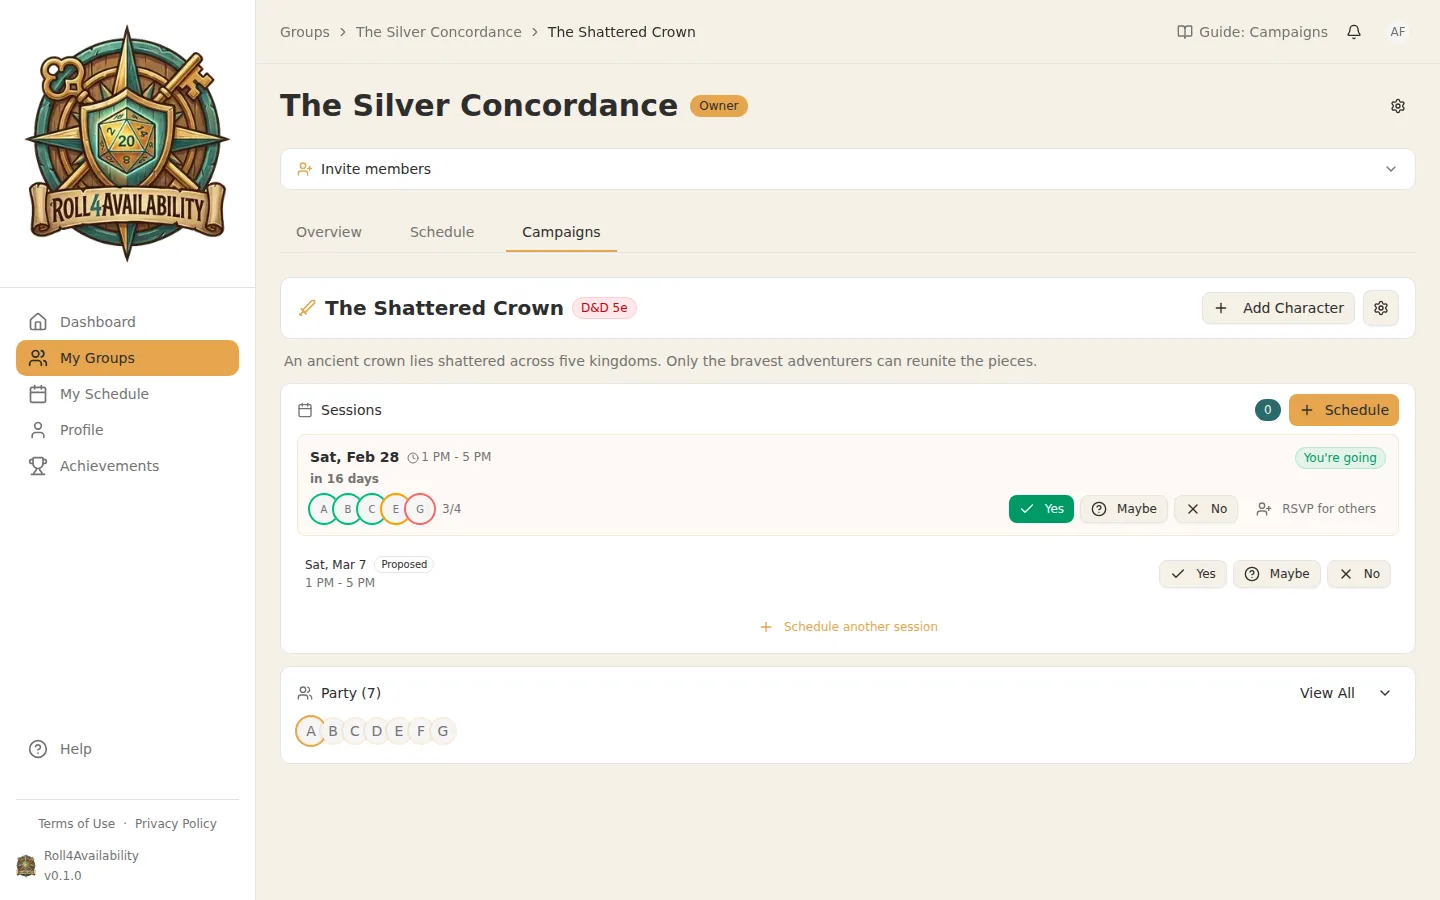The width and height of the screenshot is (1440, 900).
Task: Open RSVP for others menu
Action: pos(1316,509)
